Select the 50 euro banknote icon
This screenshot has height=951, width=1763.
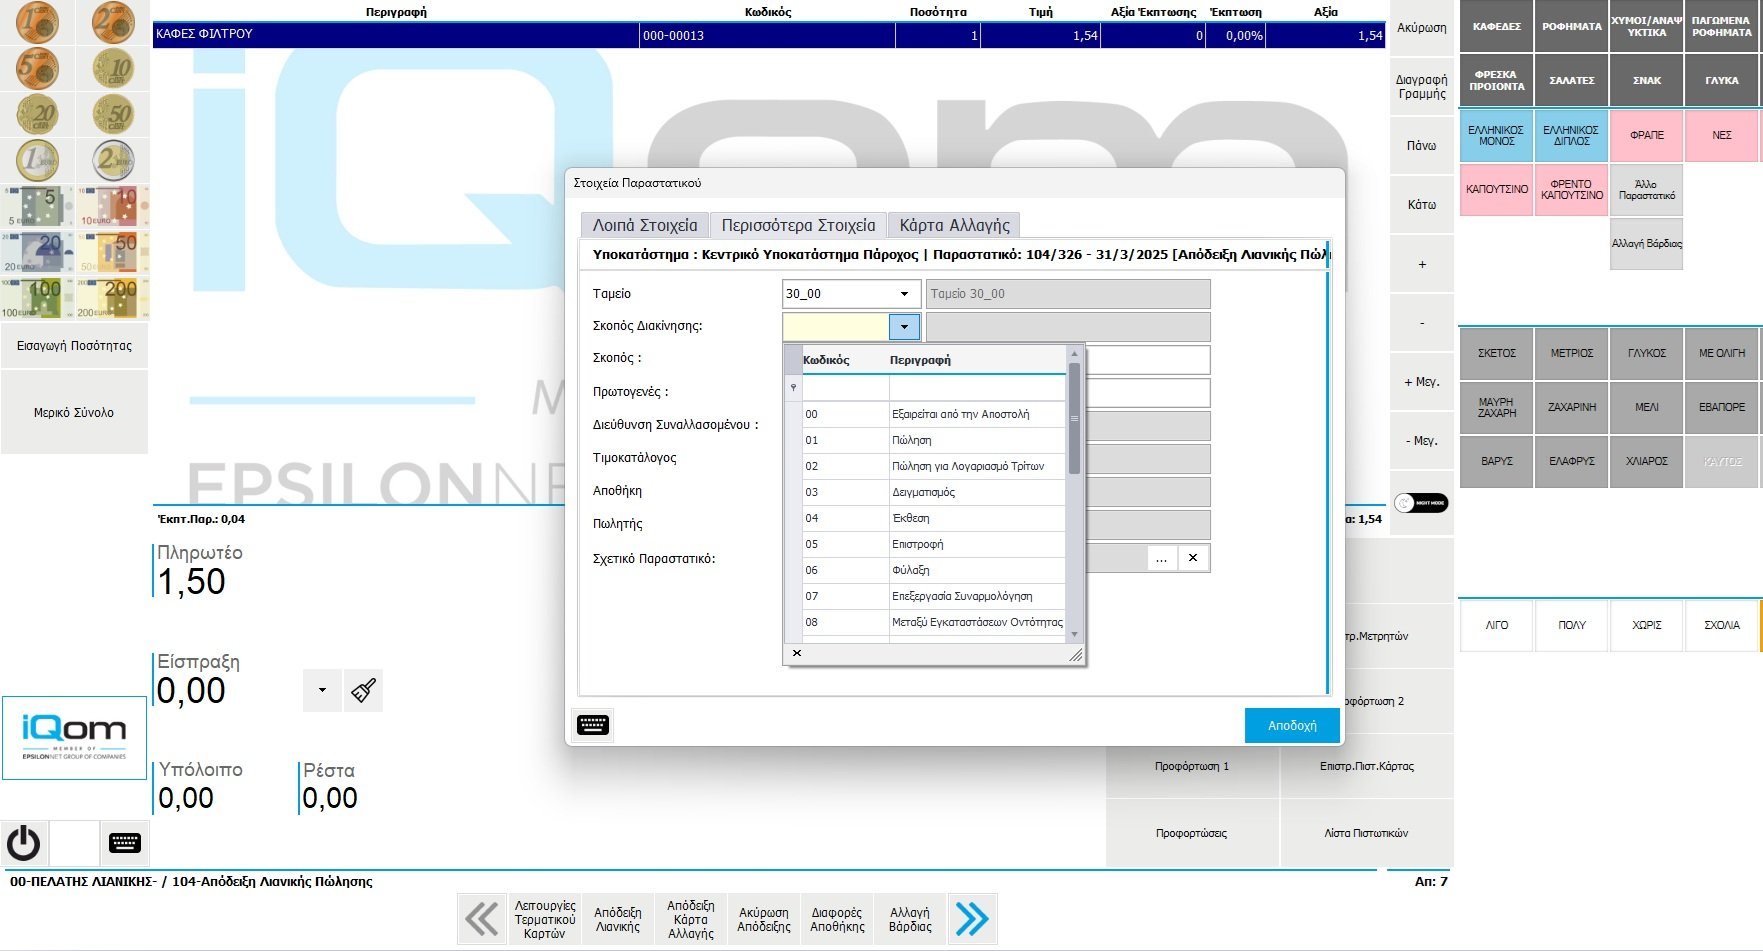pyautogui.click(x=113, y=252)
